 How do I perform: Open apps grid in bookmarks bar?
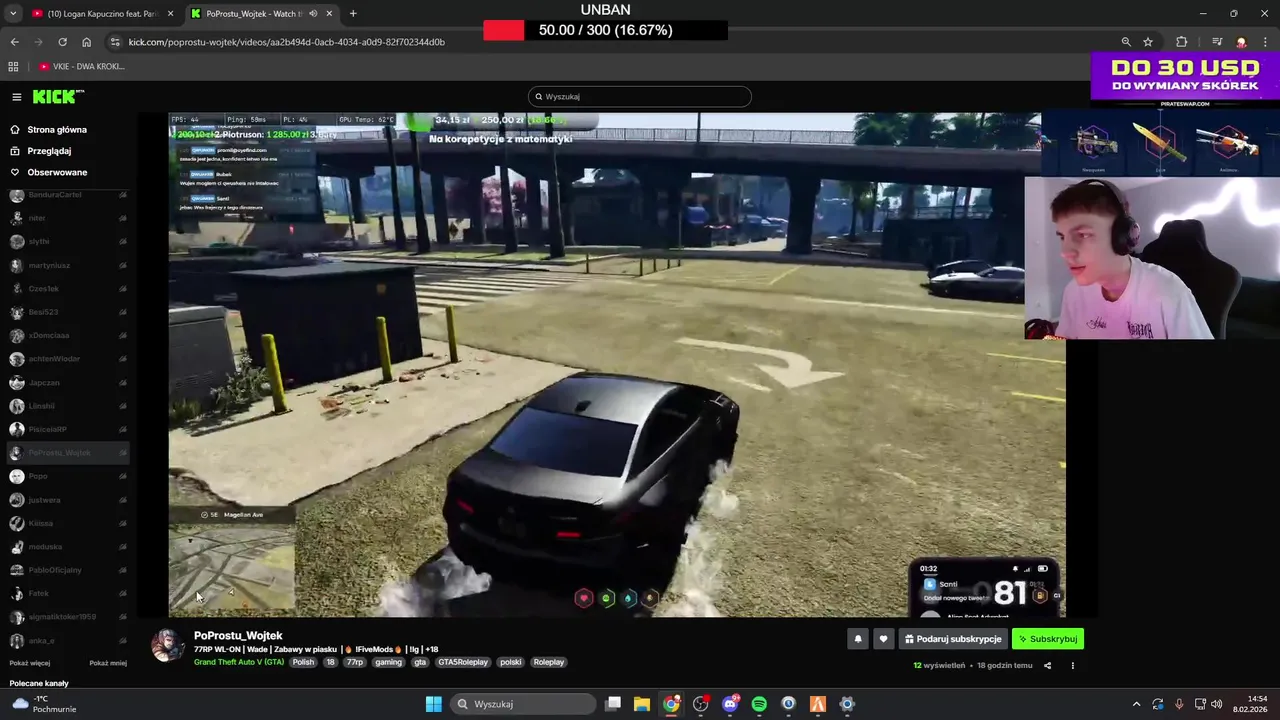(x=13, y=66)
